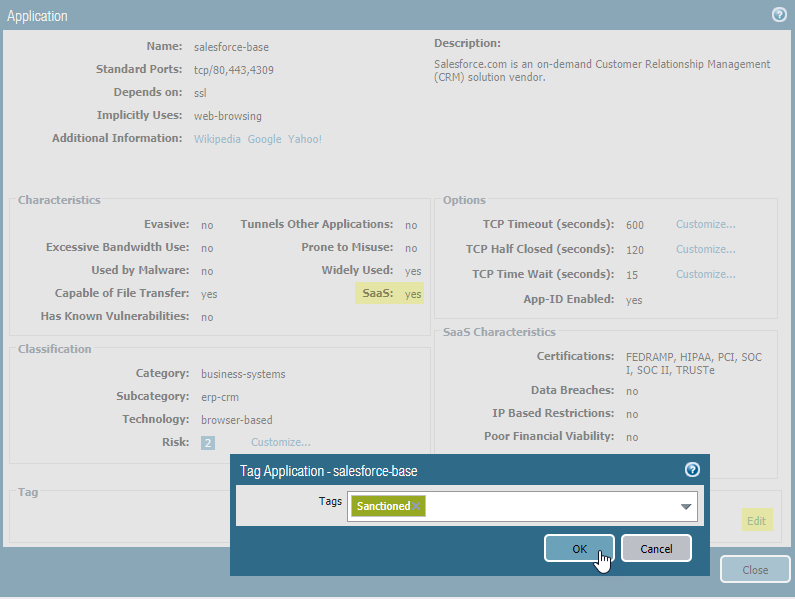Remove the Sanctioned tag with X
This screenshot has height=599, width=795.
[x=416, y=506]
